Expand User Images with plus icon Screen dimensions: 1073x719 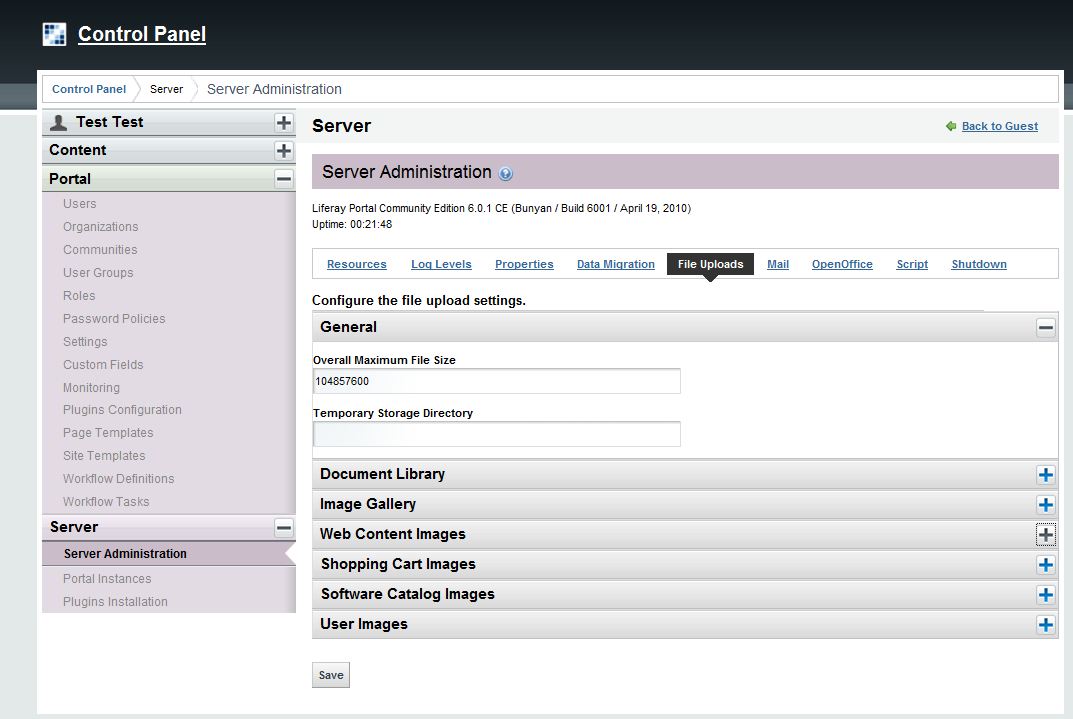1045,625
